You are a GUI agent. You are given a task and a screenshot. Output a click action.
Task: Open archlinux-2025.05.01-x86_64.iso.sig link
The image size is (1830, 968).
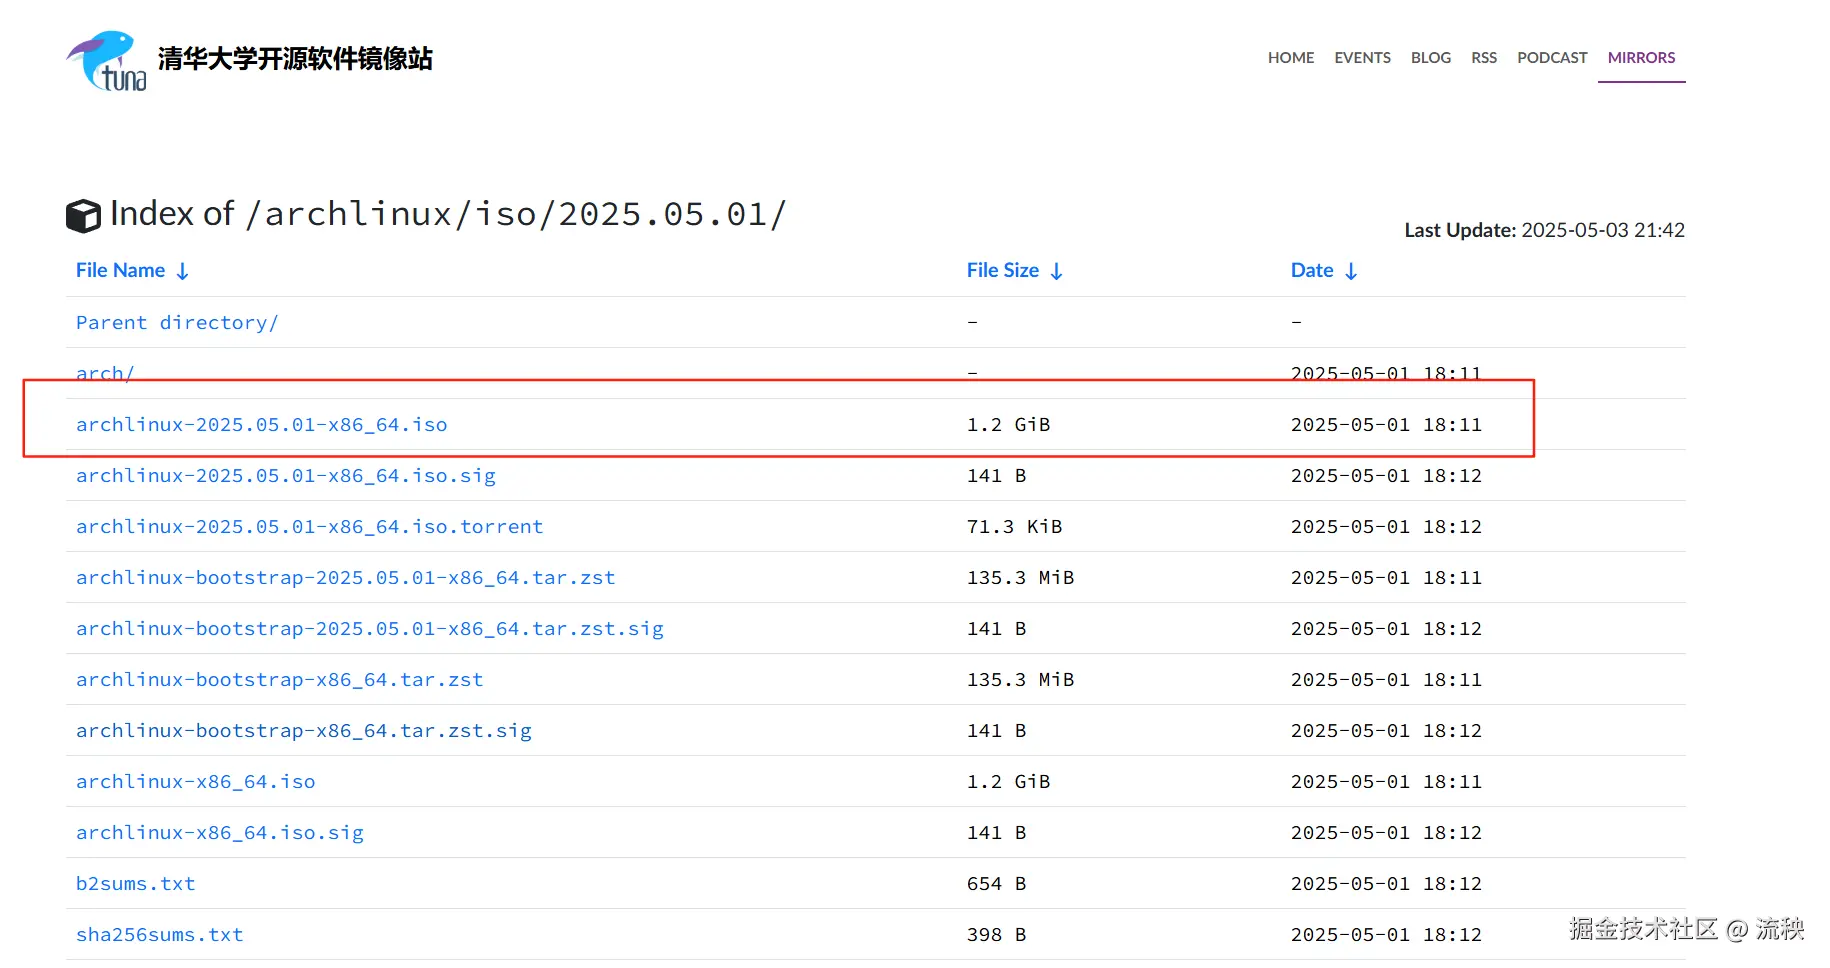coord(286,475)
